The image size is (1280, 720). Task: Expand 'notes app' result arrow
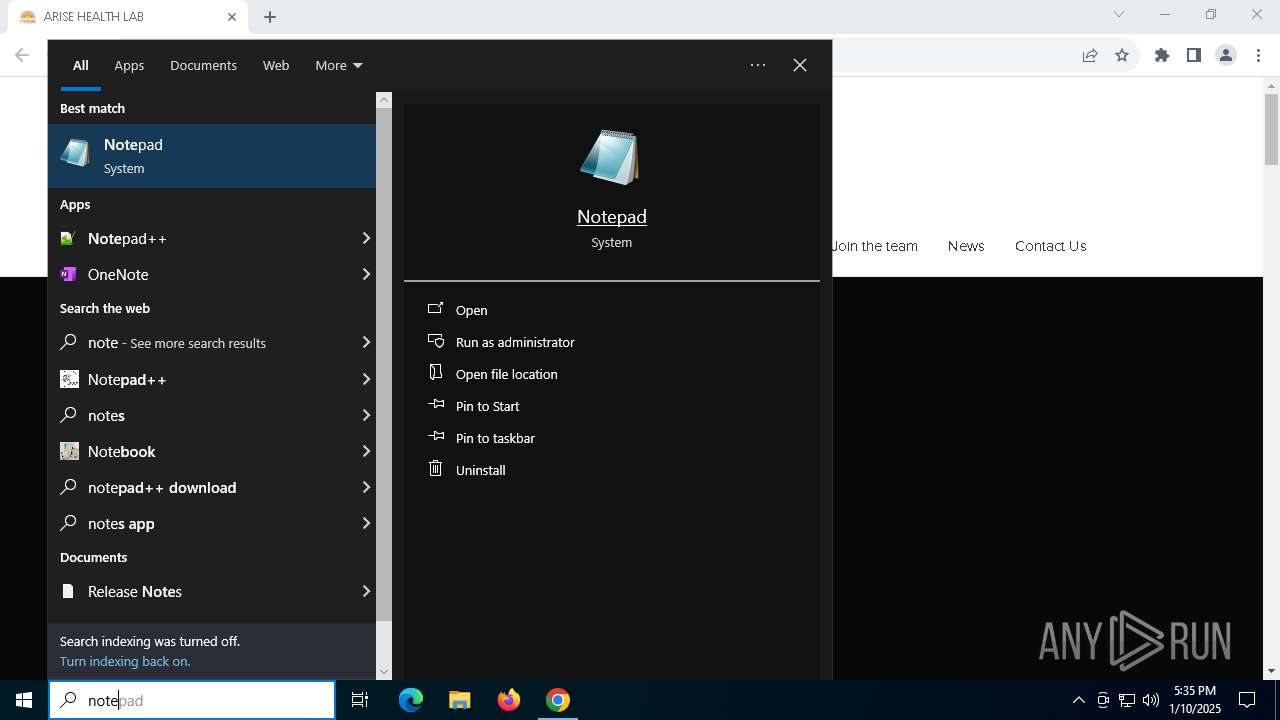(366, 523)
